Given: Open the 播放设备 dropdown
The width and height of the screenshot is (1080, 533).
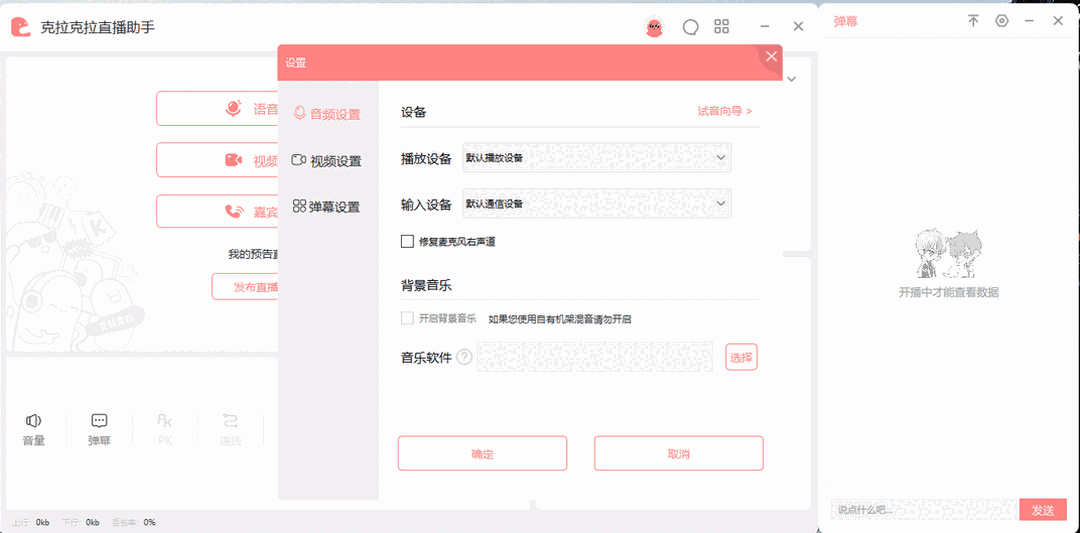Looking at the screenshot, I should click(596, 158).
